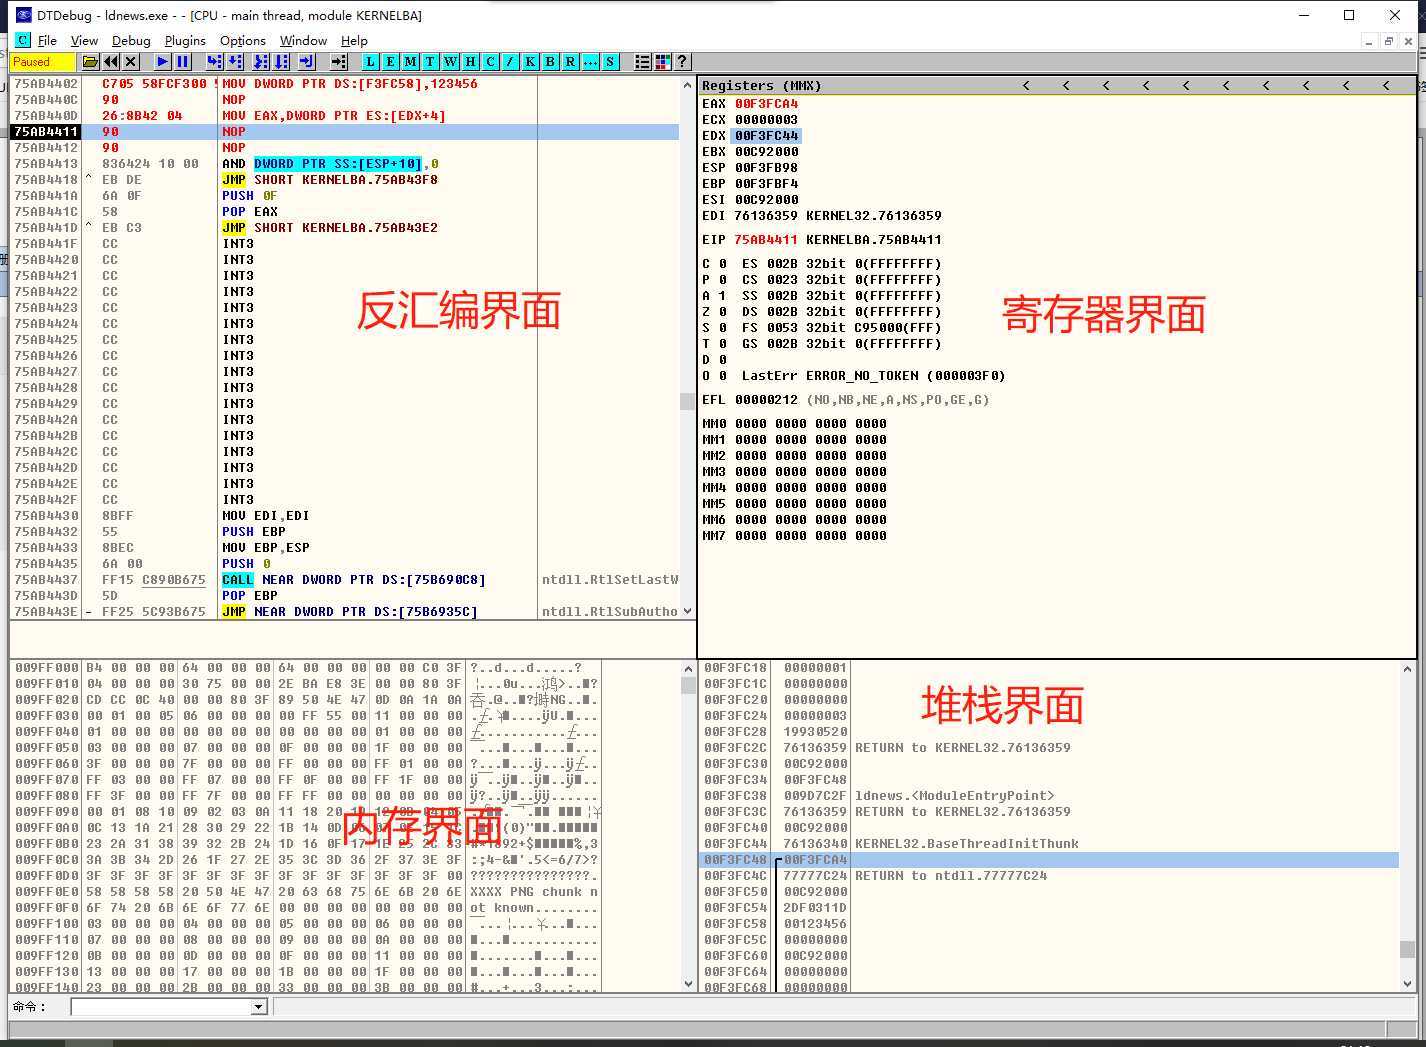This screenshot has width=1426, height=1047.
Task: Restore down the inner CPU child window
Action: (1388, 41)
